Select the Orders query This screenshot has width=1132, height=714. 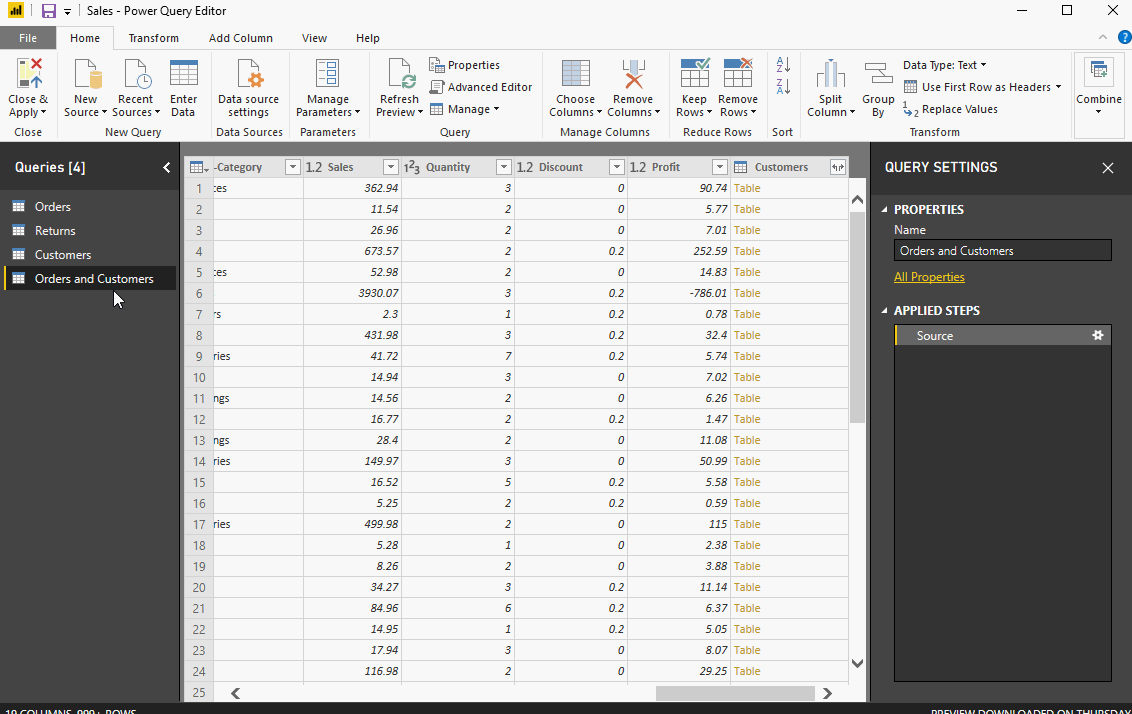tap(90, 206)
